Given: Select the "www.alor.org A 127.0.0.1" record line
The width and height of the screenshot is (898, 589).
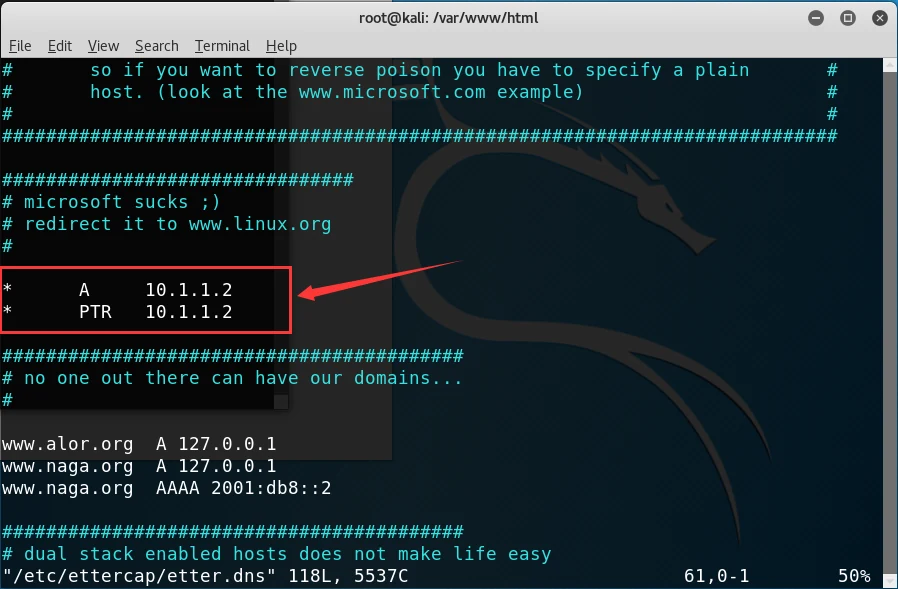Looking at the screenshot, I should point(139,444).
